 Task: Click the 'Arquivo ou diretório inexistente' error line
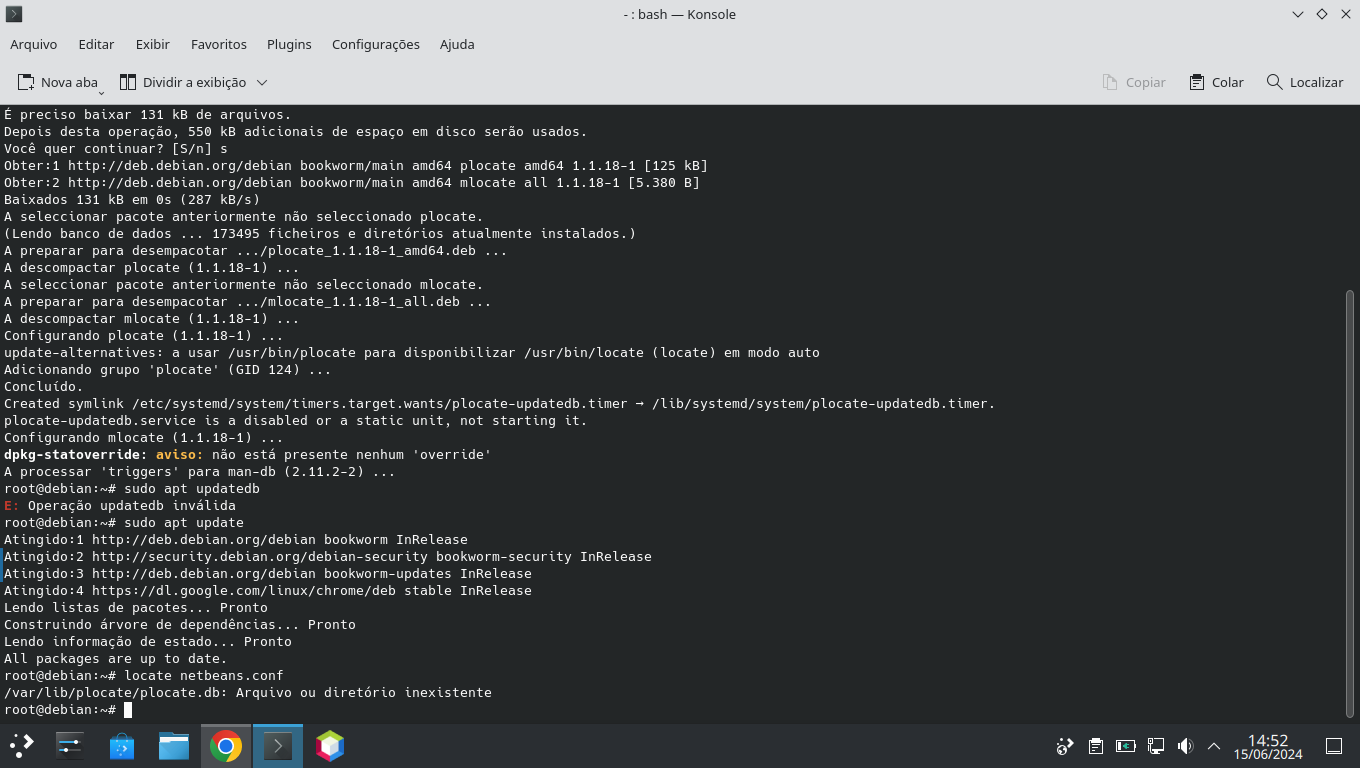(248, 692)
